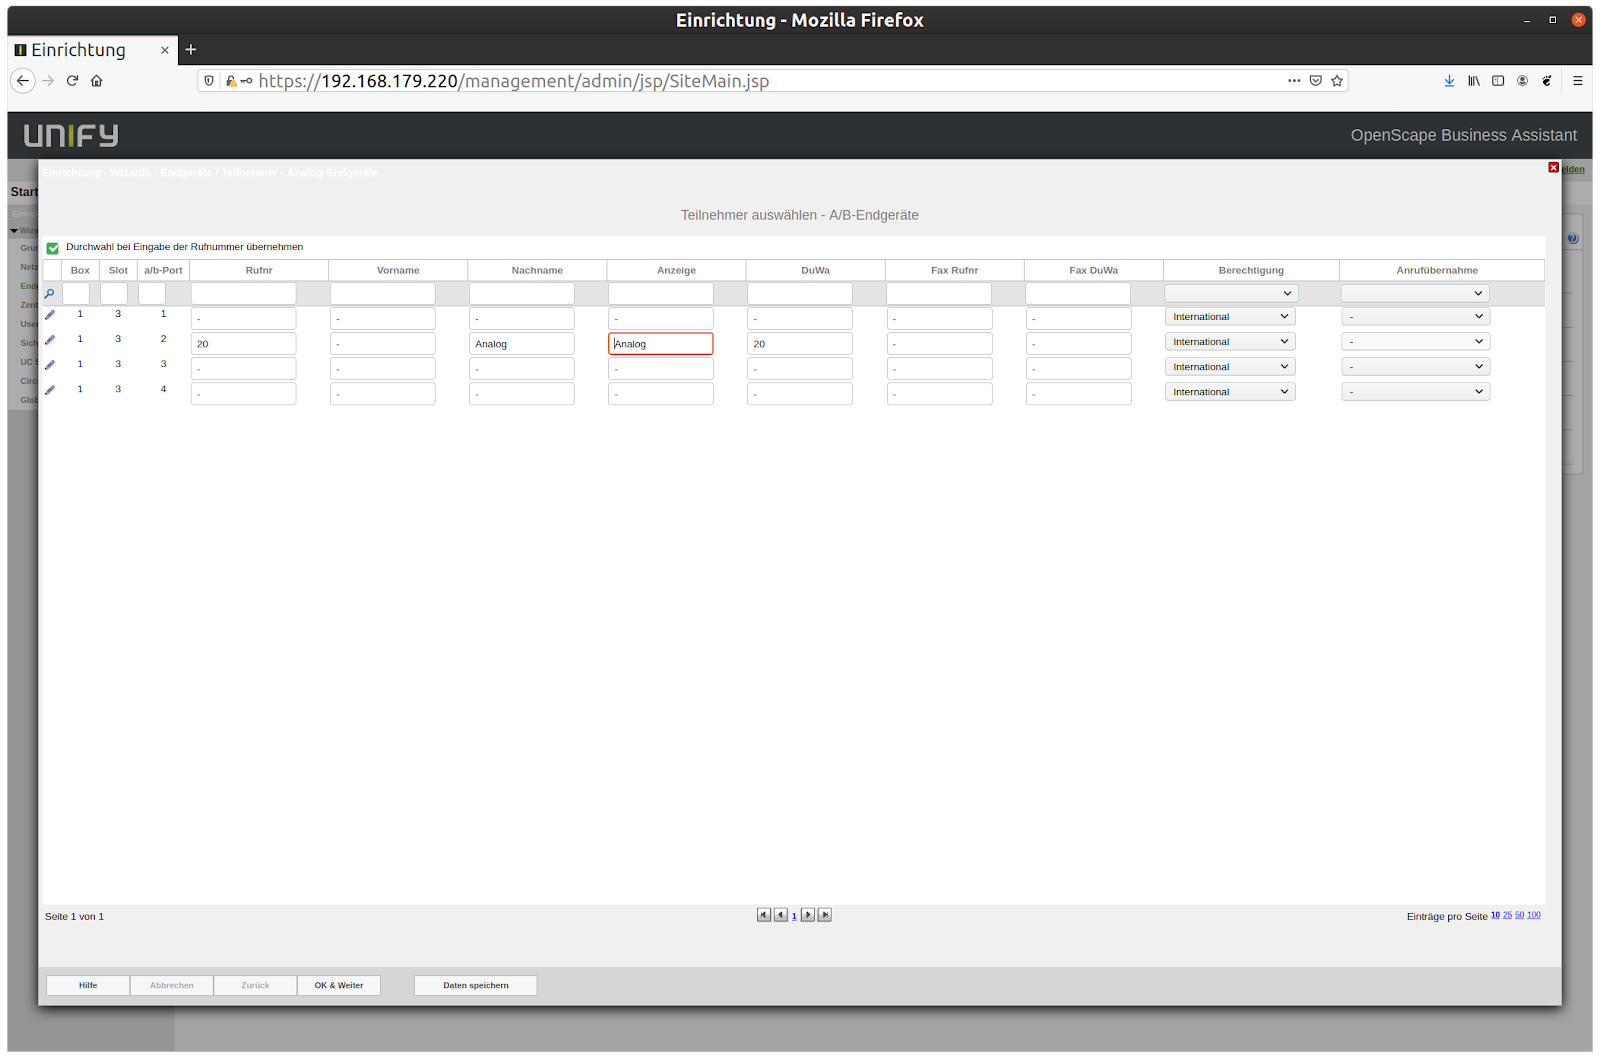Screen dimensions: 1600x1059
Task: Open Anrufübernahme dropdown for a/b-Port 1
Action: (1415, 316)
